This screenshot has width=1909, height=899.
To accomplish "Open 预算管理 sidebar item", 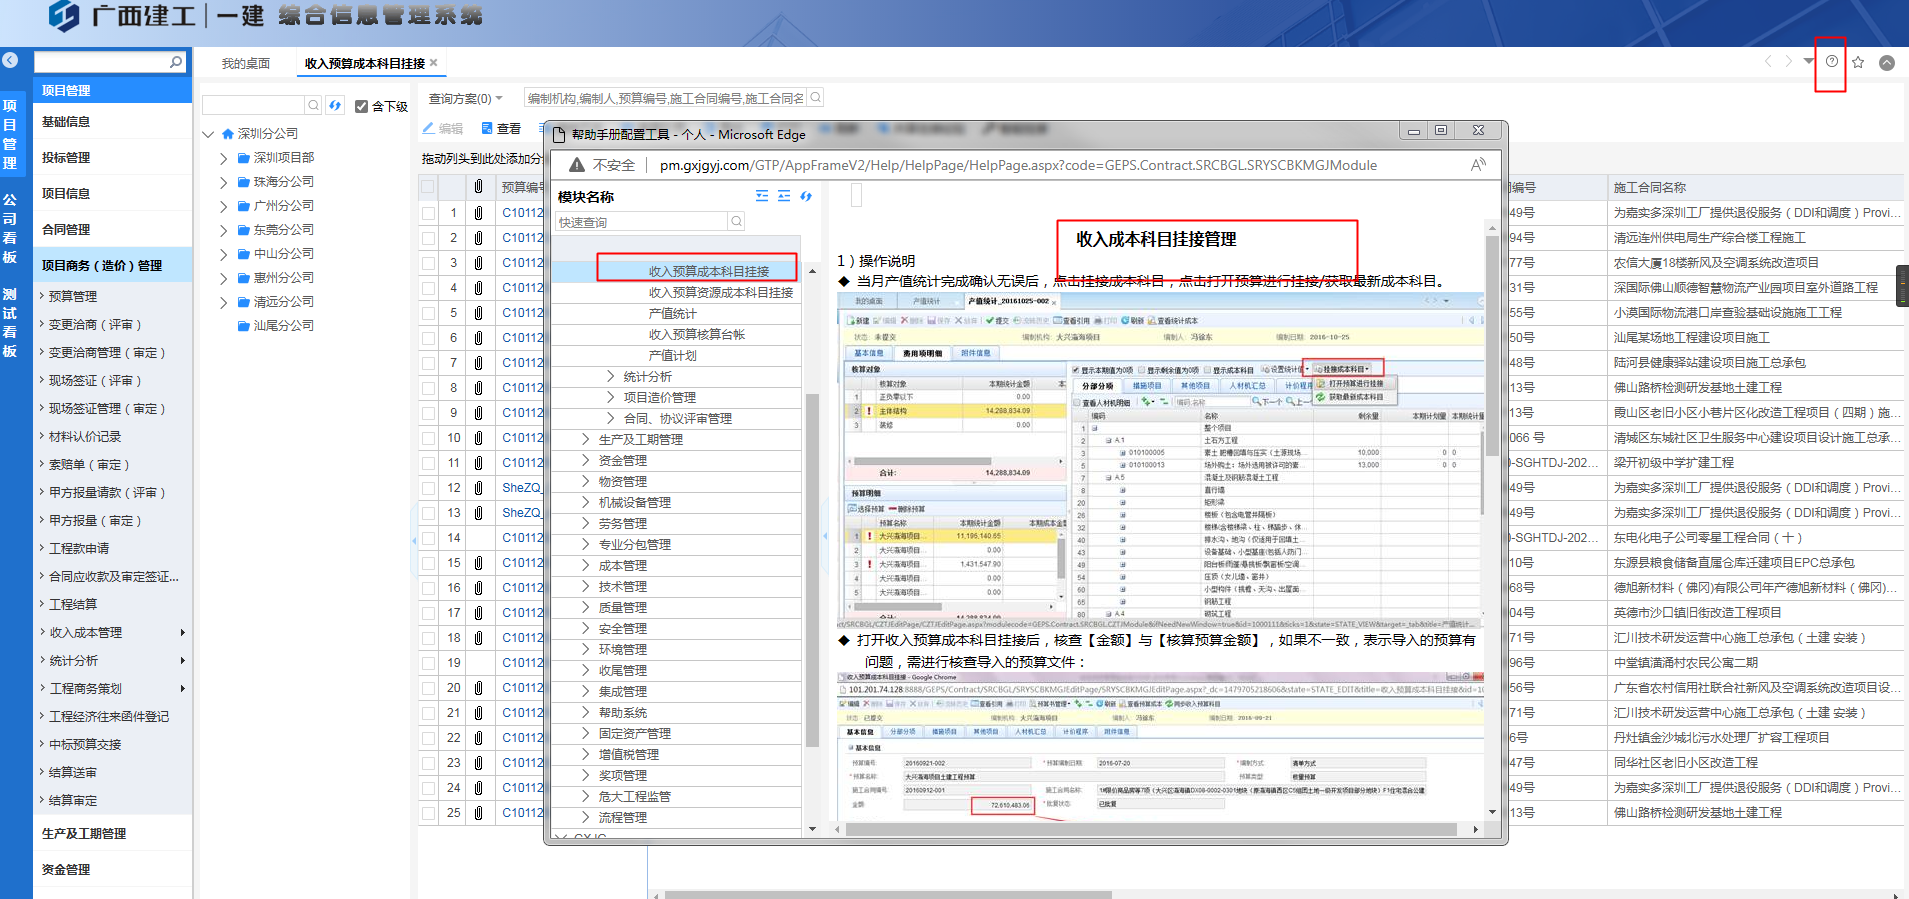I will click(x=73, y=296).
